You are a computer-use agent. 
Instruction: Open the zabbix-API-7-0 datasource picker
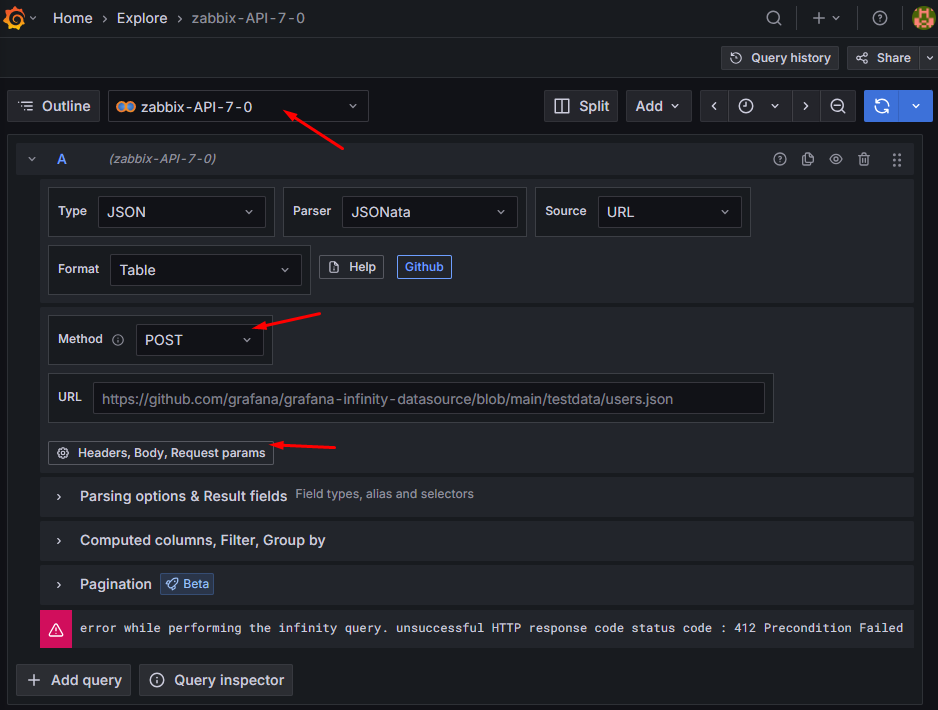click(238, 106)
